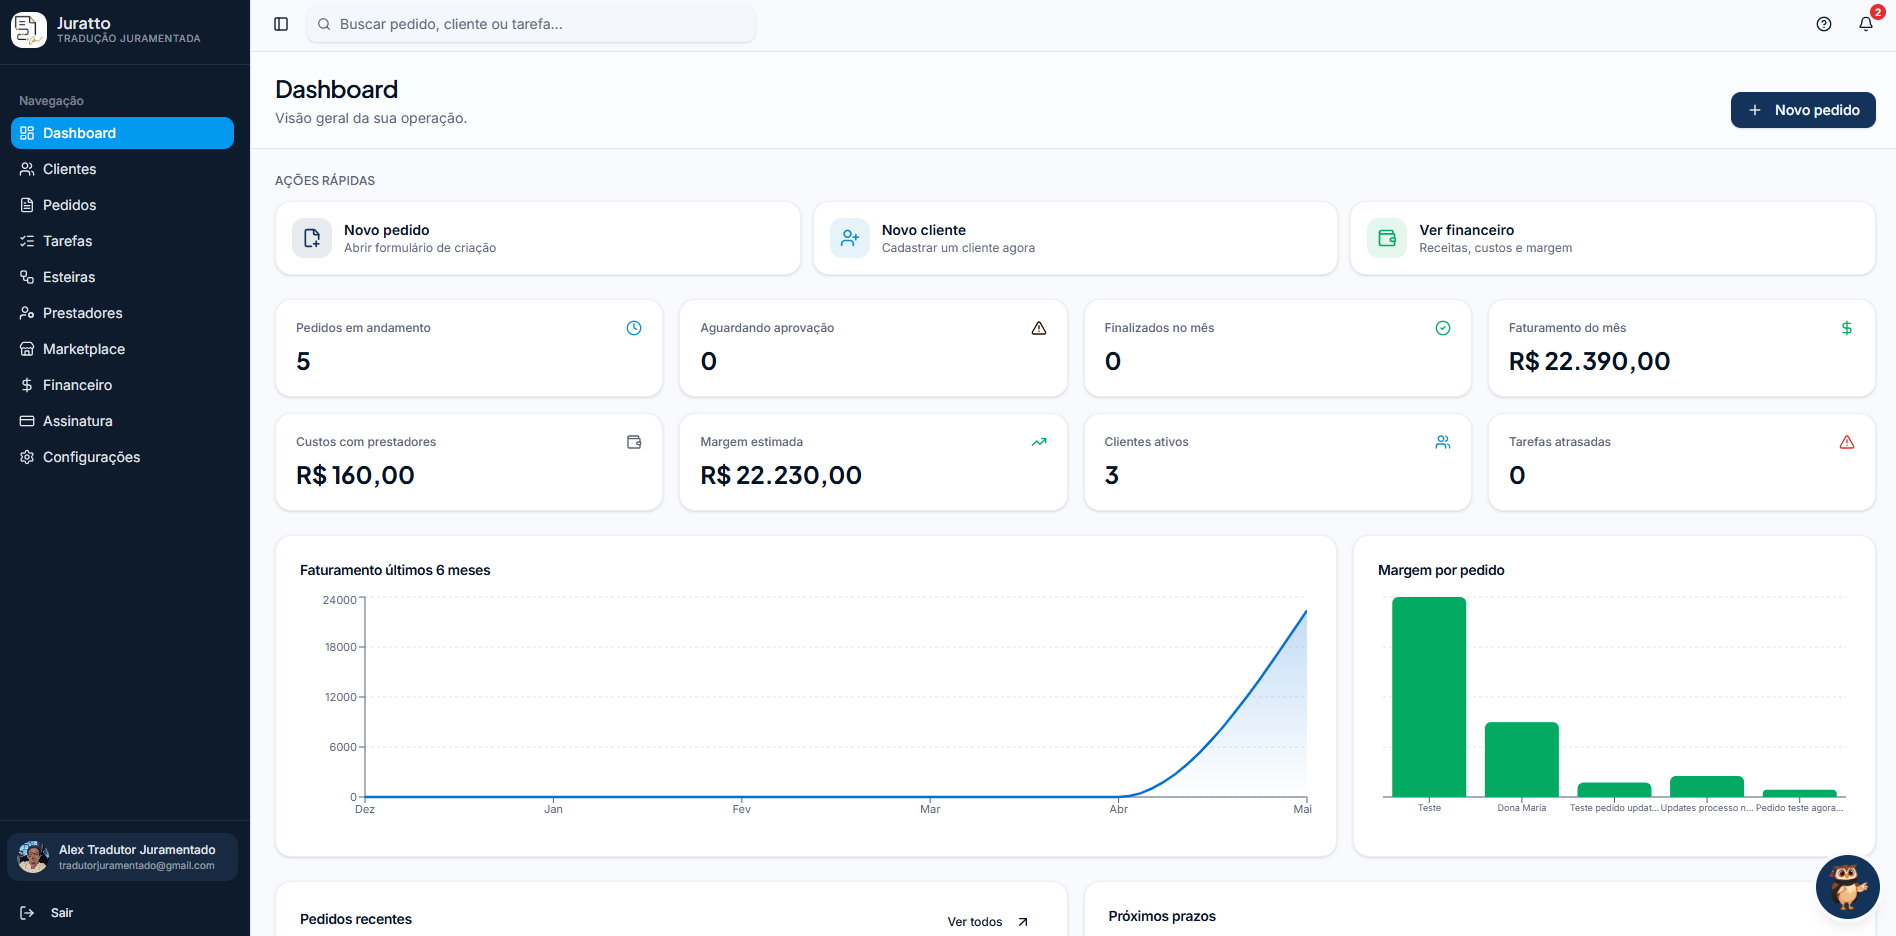Open the Ver financeiro quick action card
The image size is (1896, 936).
pyautogui.click(x=1613, y=238)
